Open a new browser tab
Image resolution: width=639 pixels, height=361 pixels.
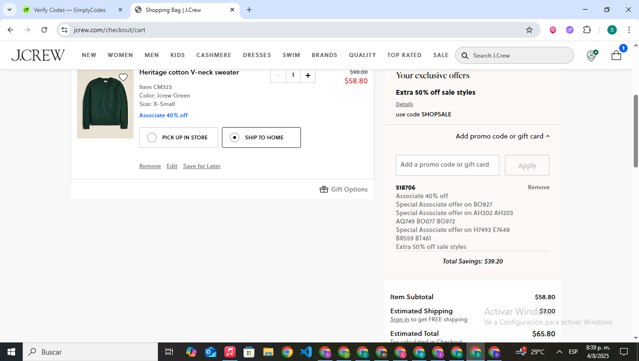coord(249,10)
